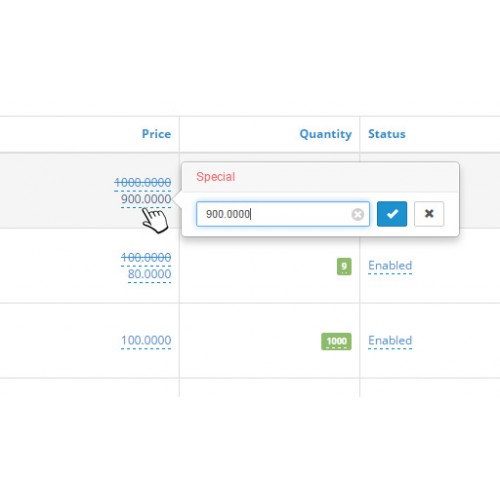
Task: Click the green quantity badge showing 9
Action: [x=344, y=266]
